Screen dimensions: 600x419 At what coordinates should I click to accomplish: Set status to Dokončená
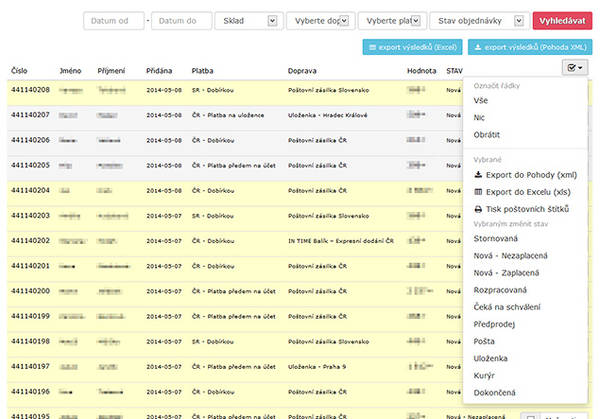[x=494, y=393]
